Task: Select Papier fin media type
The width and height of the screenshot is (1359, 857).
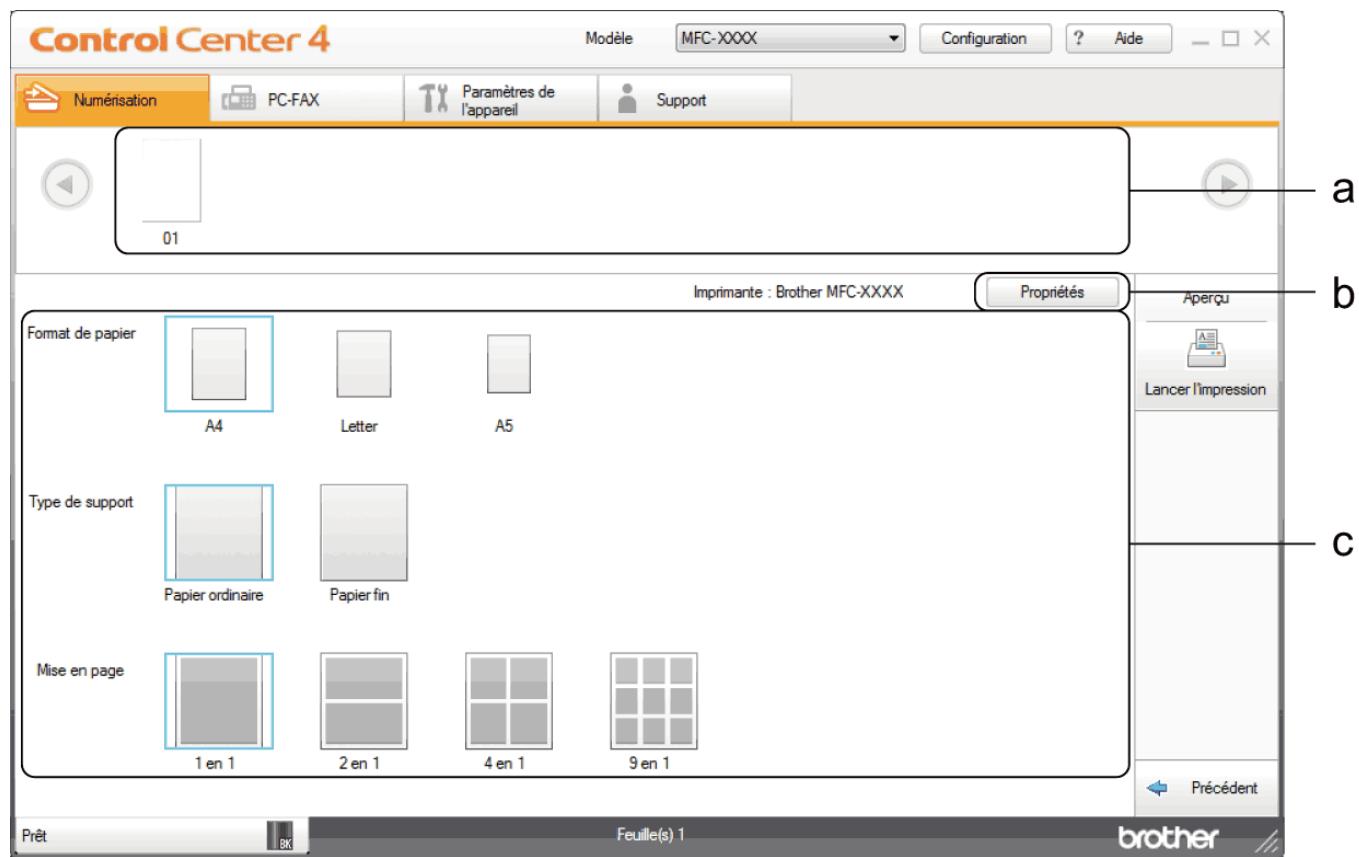Action: tap(363, 532)
